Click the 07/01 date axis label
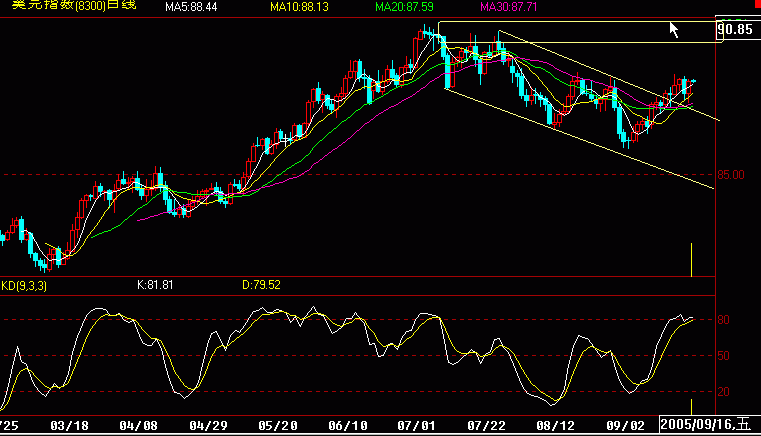Screen dimensions: 761x436 (x=416, y=426)
